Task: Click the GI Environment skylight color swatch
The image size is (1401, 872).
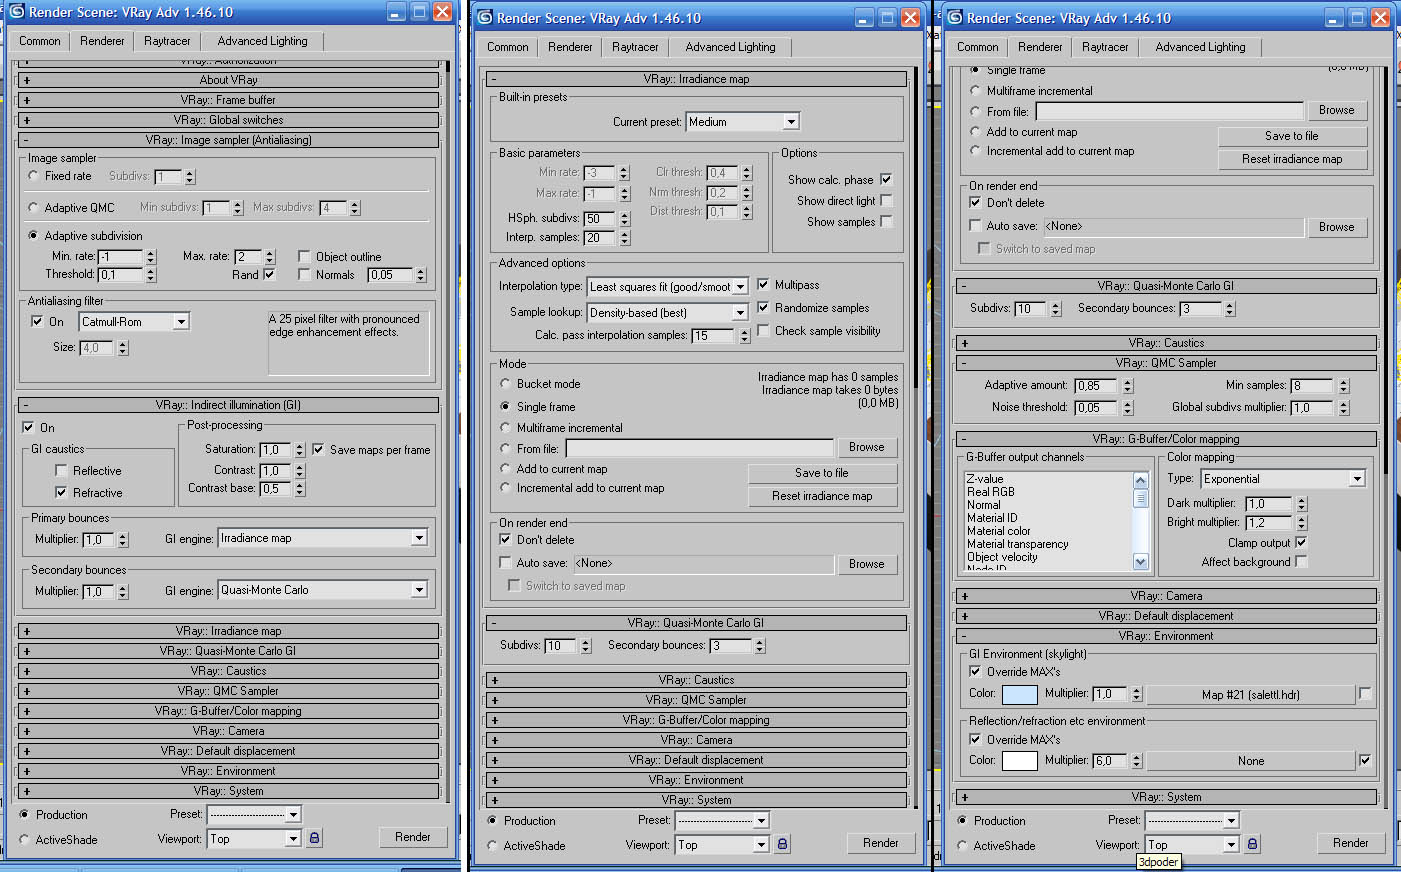Action: point(1019,694)
